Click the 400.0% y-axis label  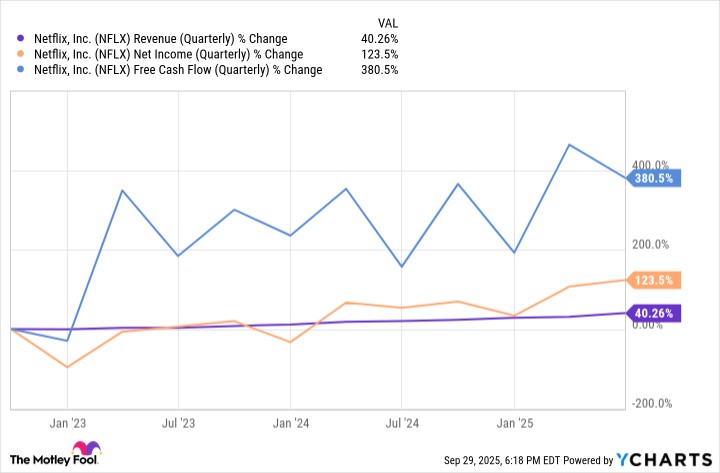pyautogui.click(x=650, y=165)
